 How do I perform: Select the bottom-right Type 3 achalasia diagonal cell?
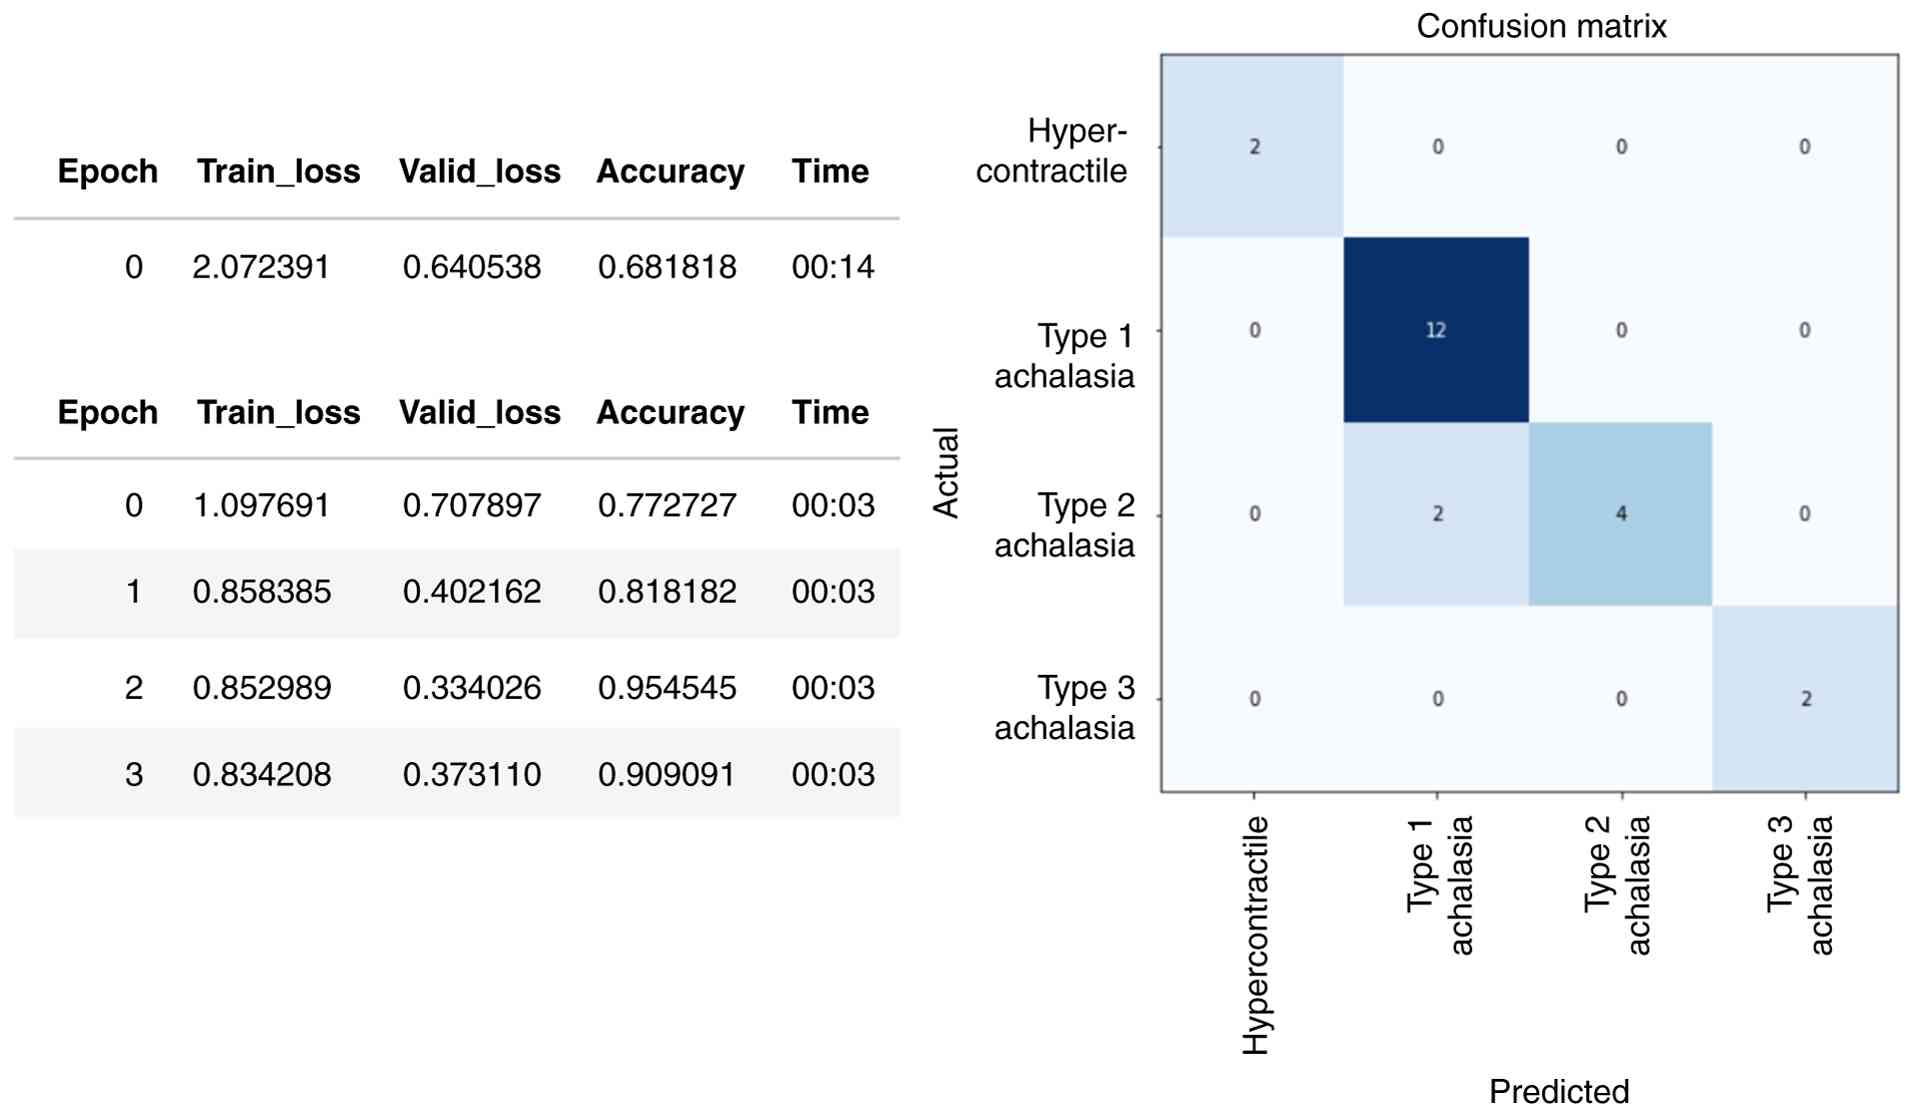[x=1805, y=699]
